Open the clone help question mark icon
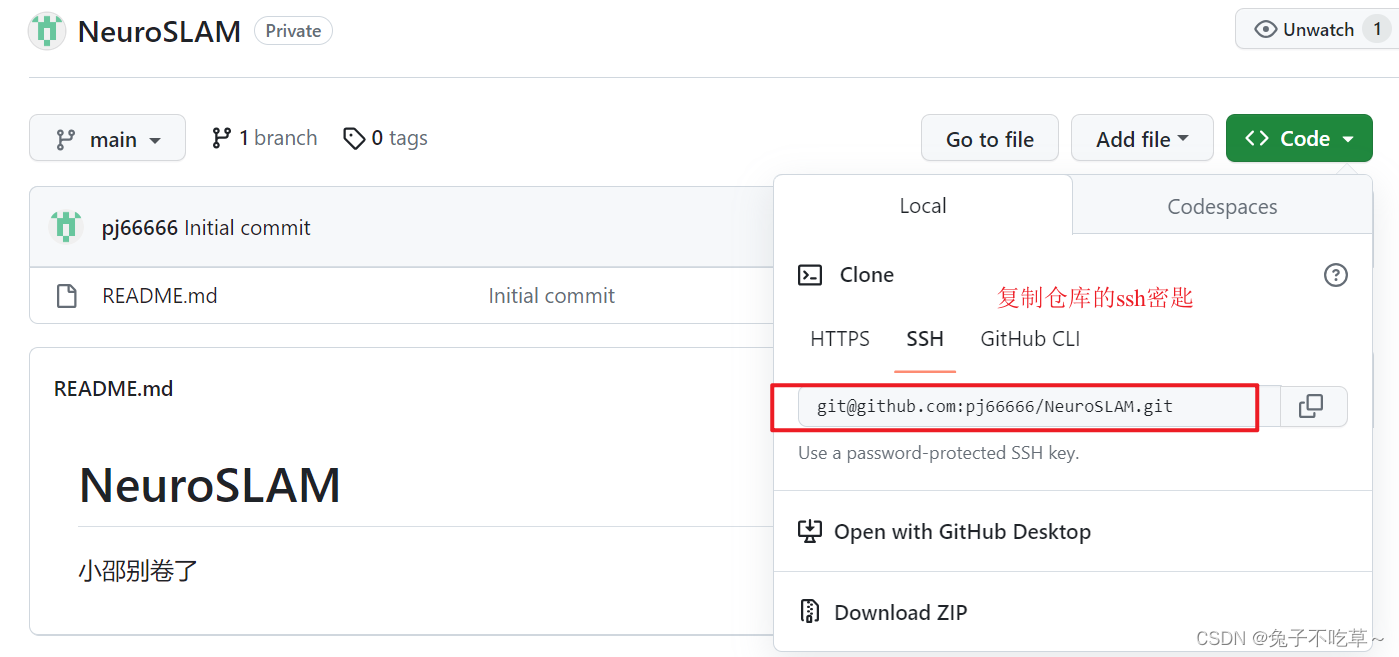Screen dimensions: 1399x657 click(1335, 275)
